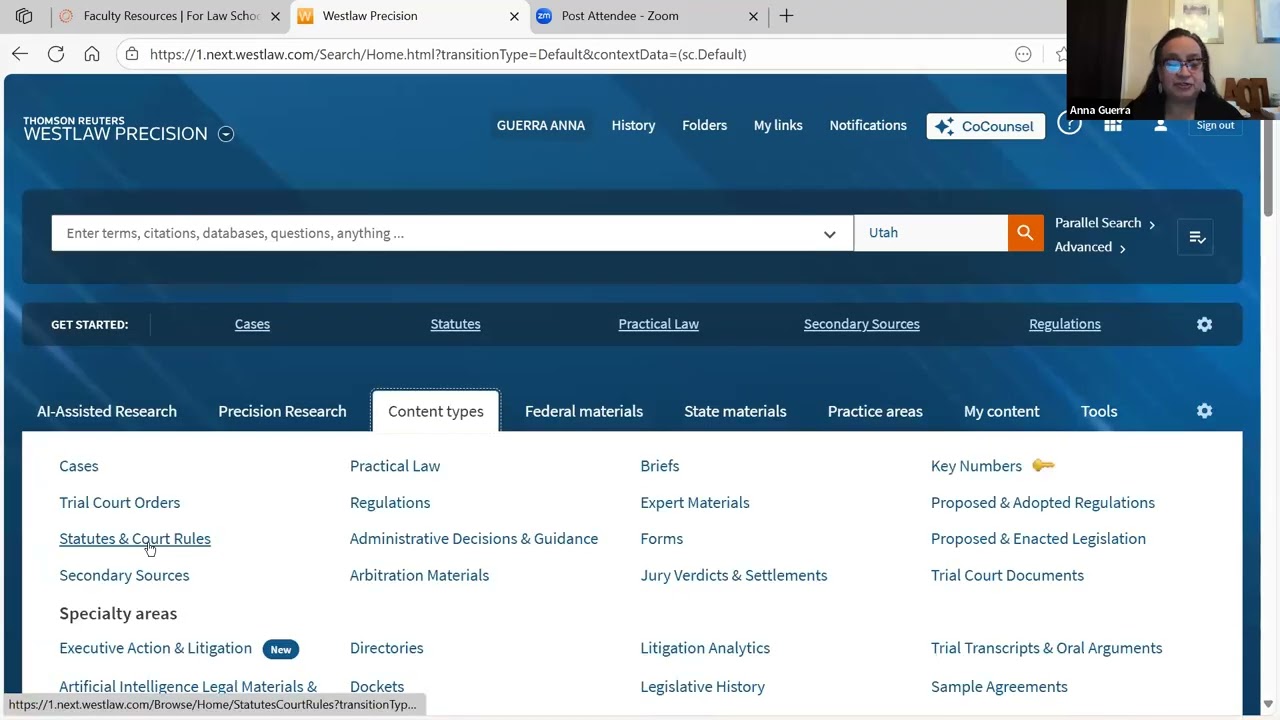This screenshot has height=720, width=1280.
Task: Open Notifications in the header
Action: 868,125
